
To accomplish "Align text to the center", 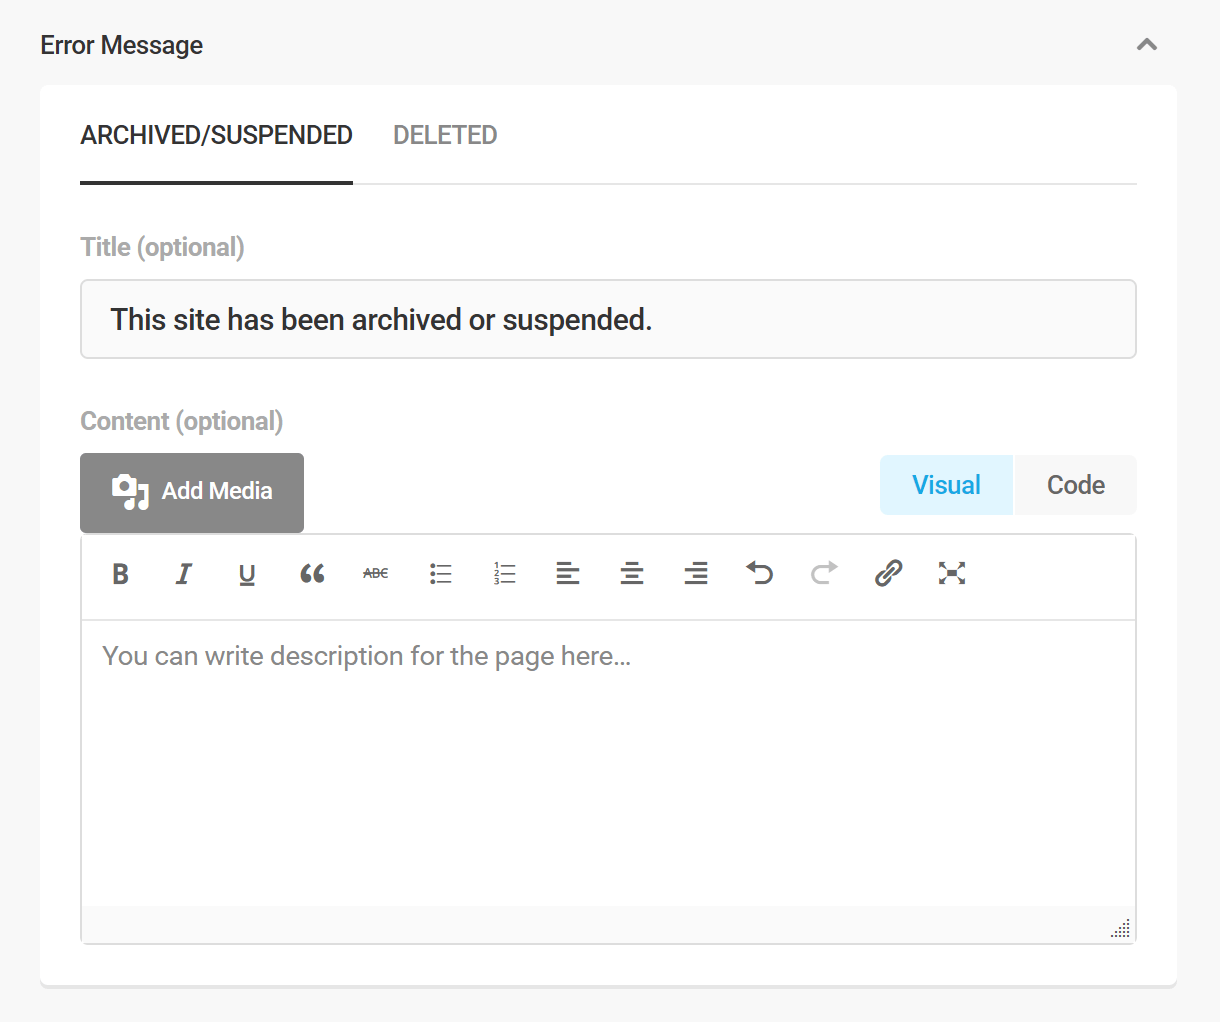I will (632, 573).
